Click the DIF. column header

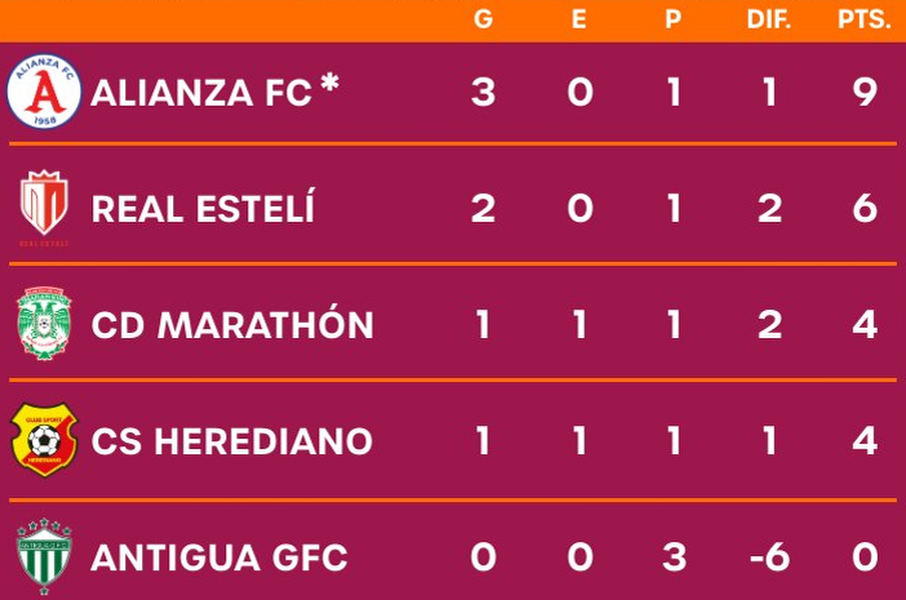(768, 19)
